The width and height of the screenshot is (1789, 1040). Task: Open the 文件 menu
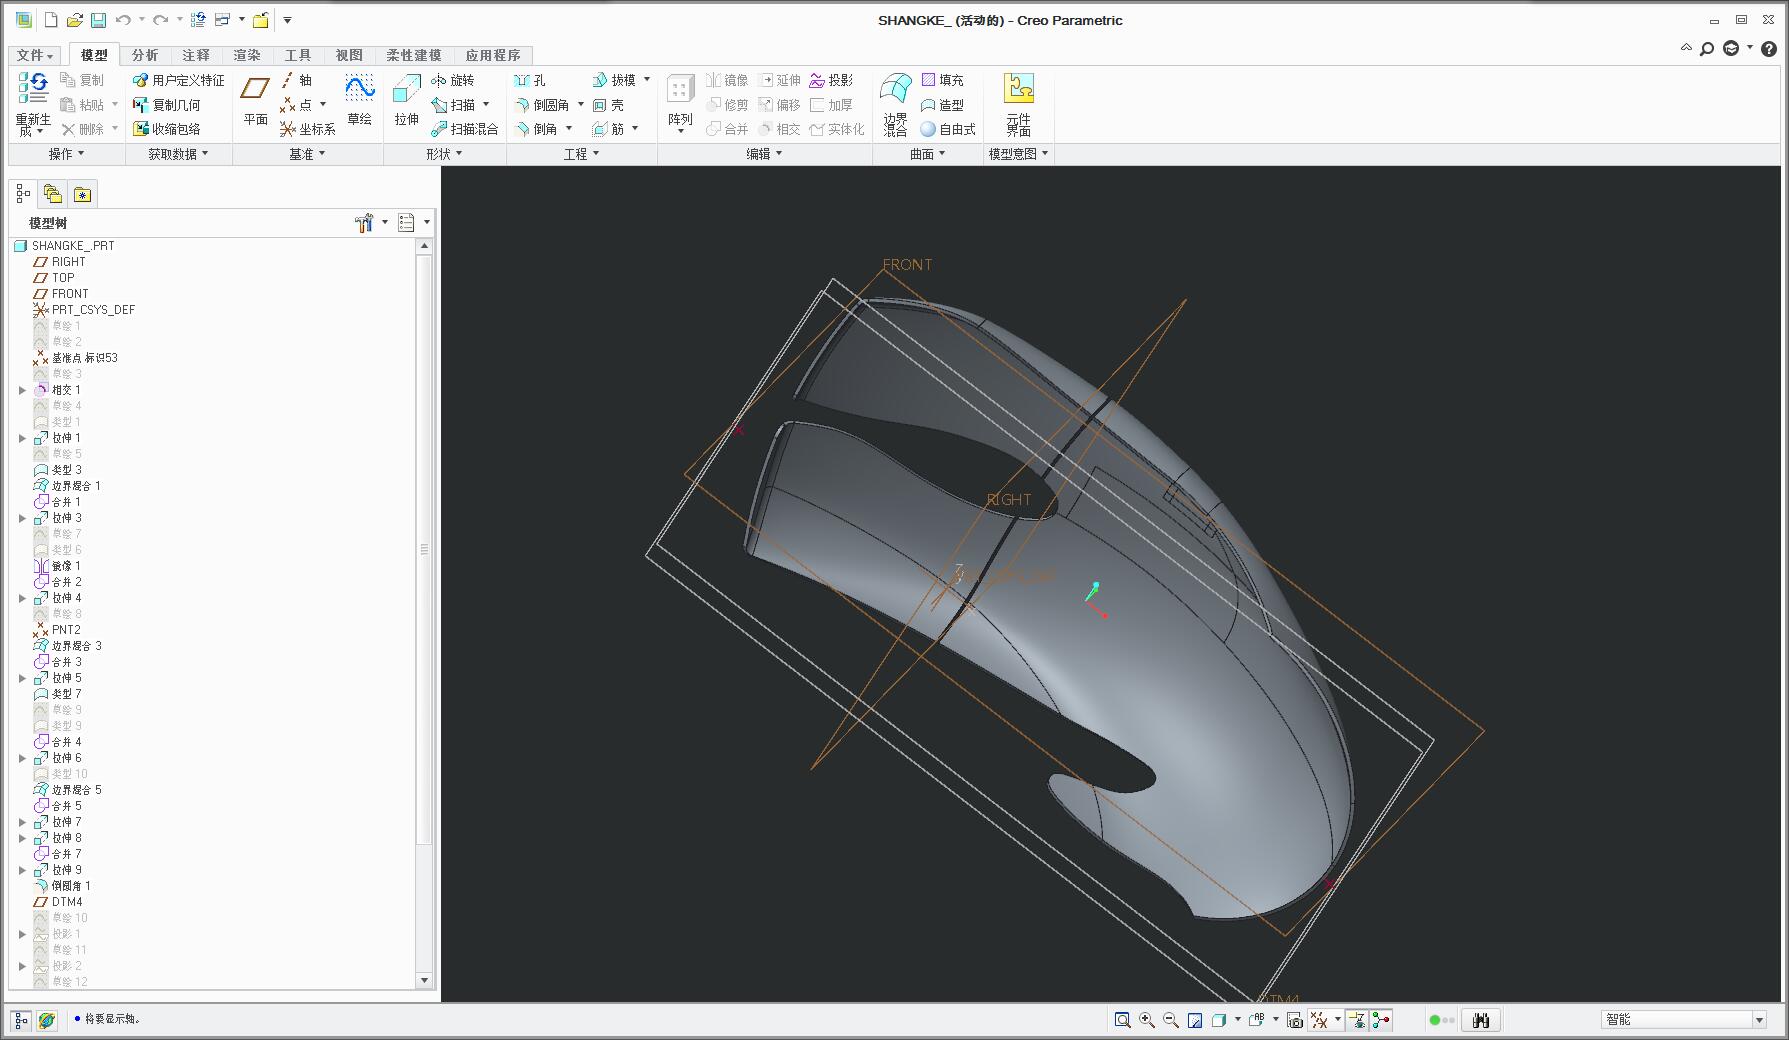34,55
